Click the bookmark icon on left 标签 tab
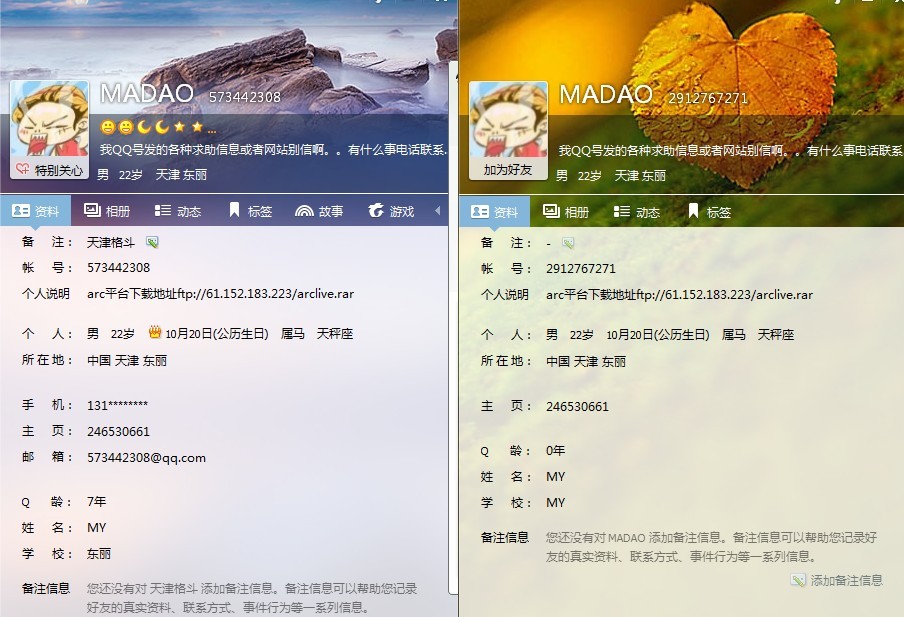 (235, 211)
